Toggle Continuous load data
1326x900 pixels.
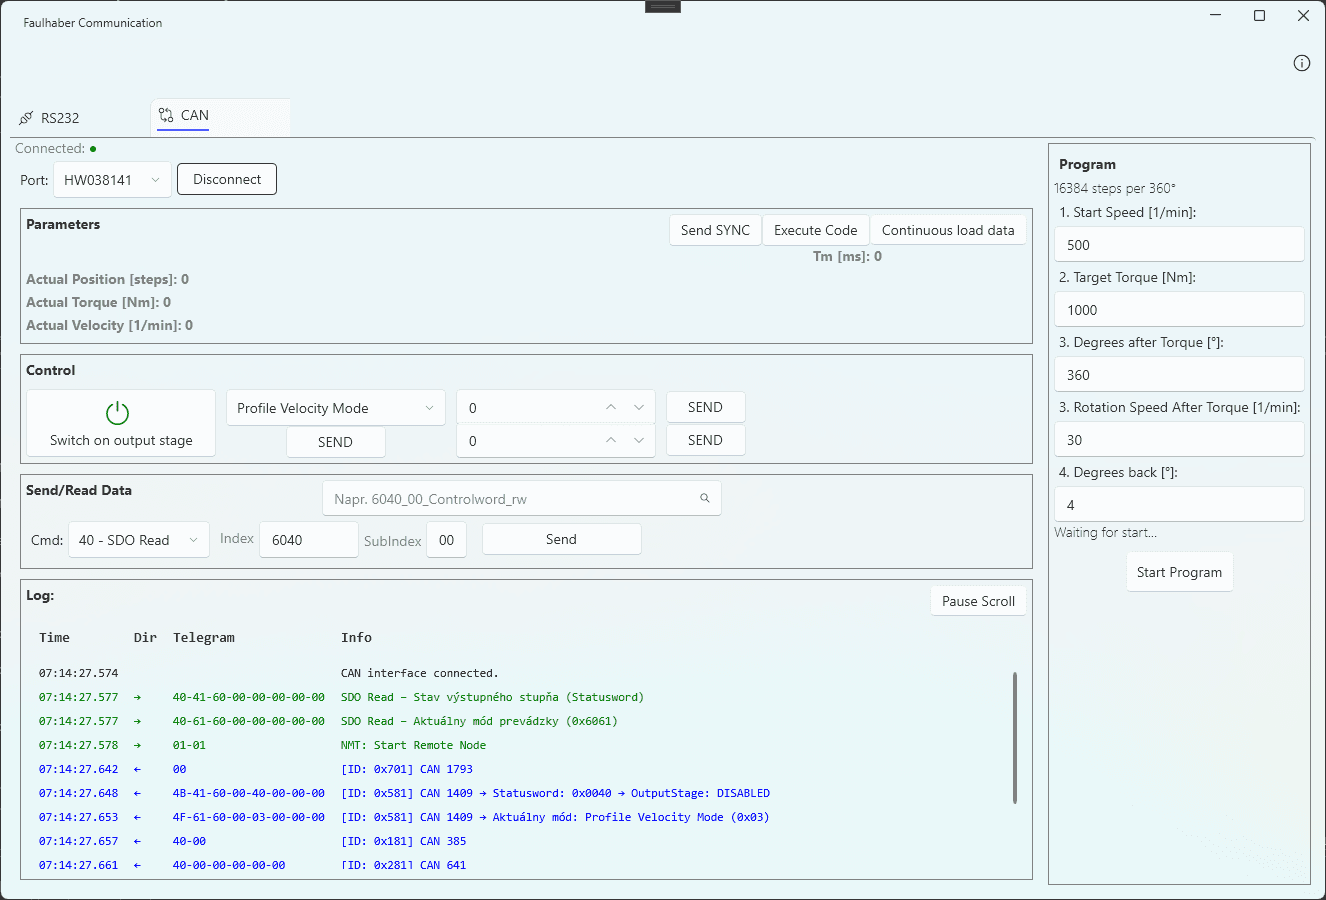pyautogui.click(x=947, y=230)
